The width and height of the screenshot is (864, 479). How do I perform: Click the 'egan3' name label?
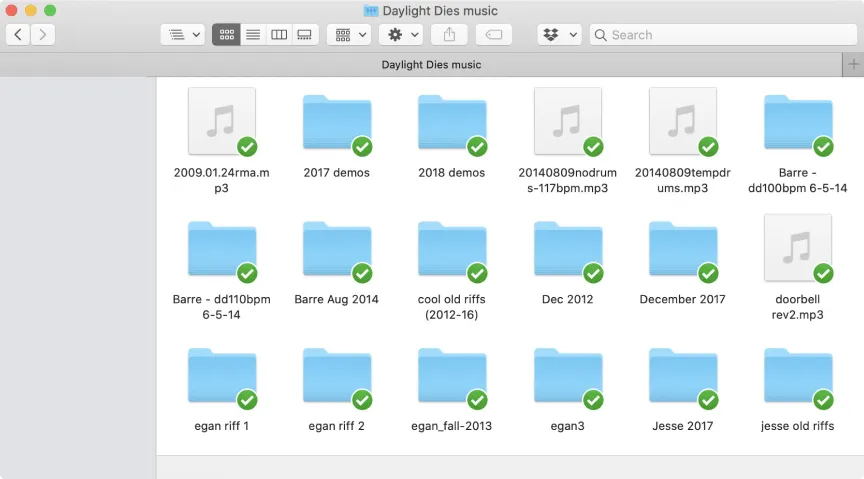click(x=568, y=426)
